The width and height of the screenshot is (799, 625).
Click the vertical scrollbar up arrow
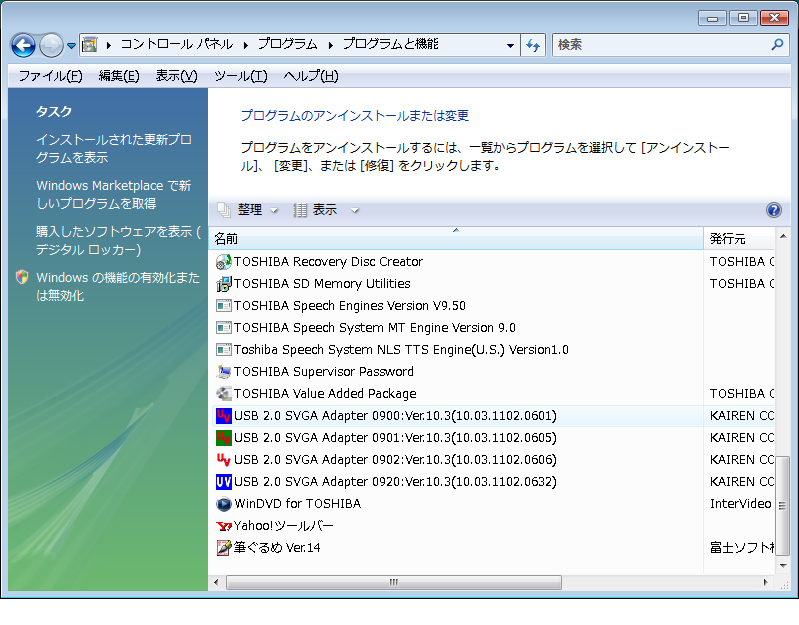782,236
